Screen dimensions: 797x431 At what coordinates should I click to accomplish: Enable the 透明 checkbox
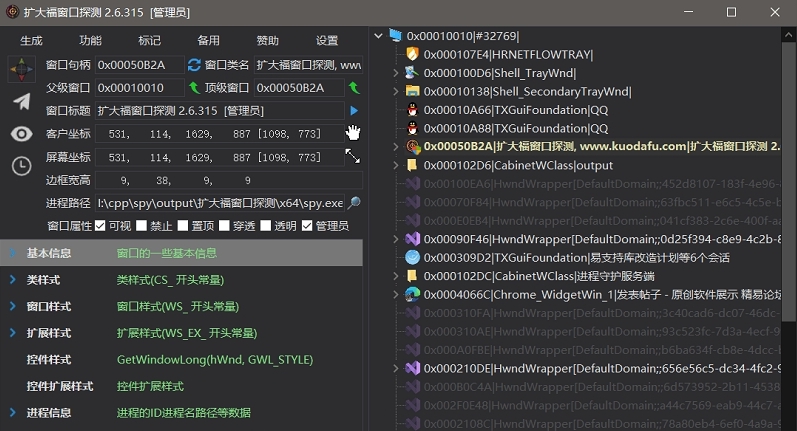(x=266, y=226)
